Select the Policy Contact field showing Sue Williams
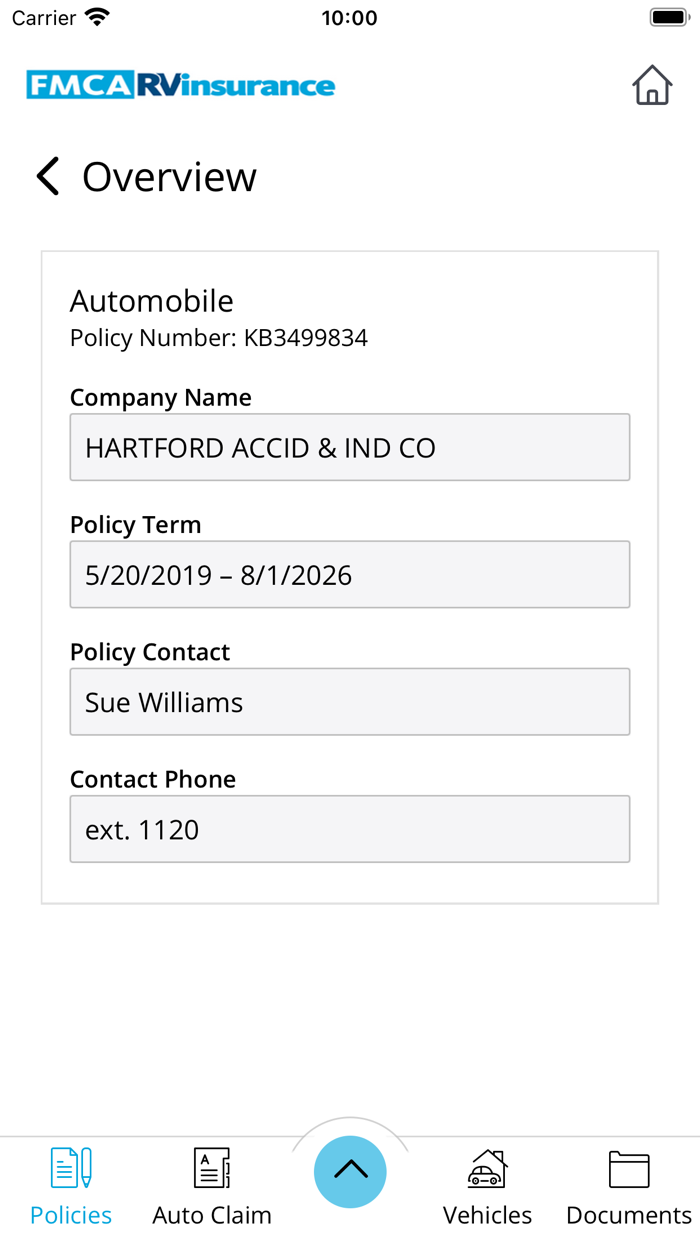 [x=350, y=702]
